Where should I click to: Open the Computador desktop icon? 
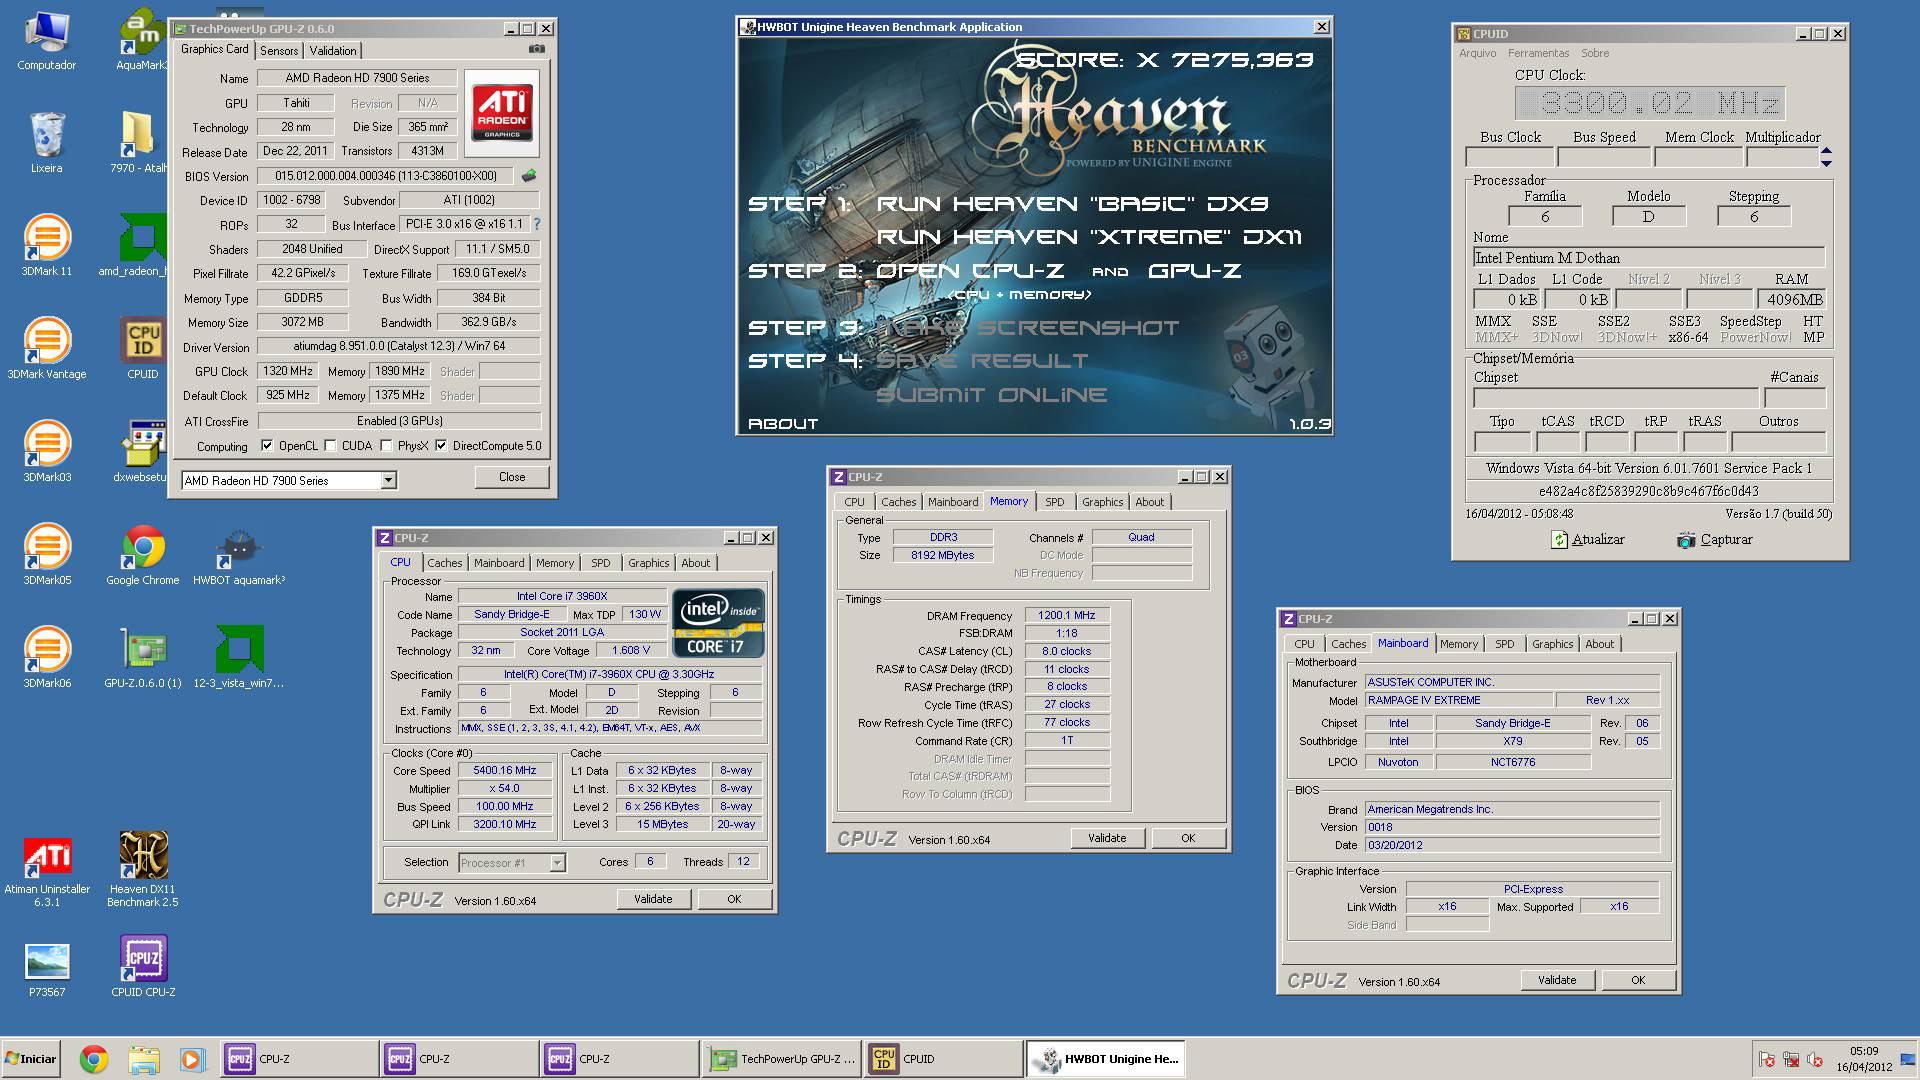[46, 42]
